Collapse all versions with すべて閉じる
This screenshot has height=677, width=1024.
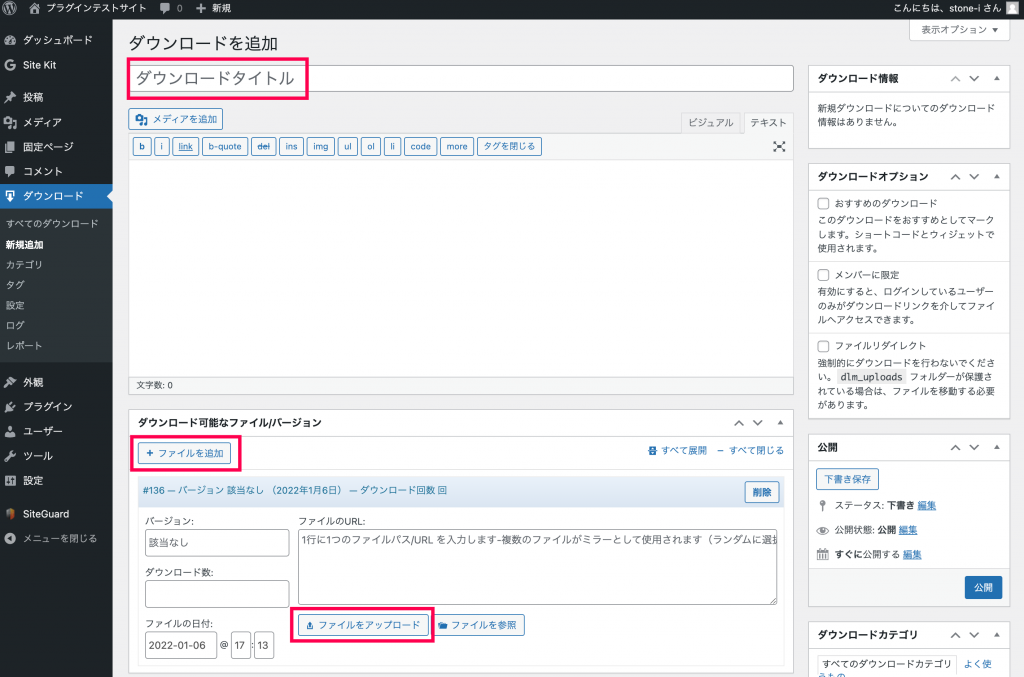coord(750,450)
